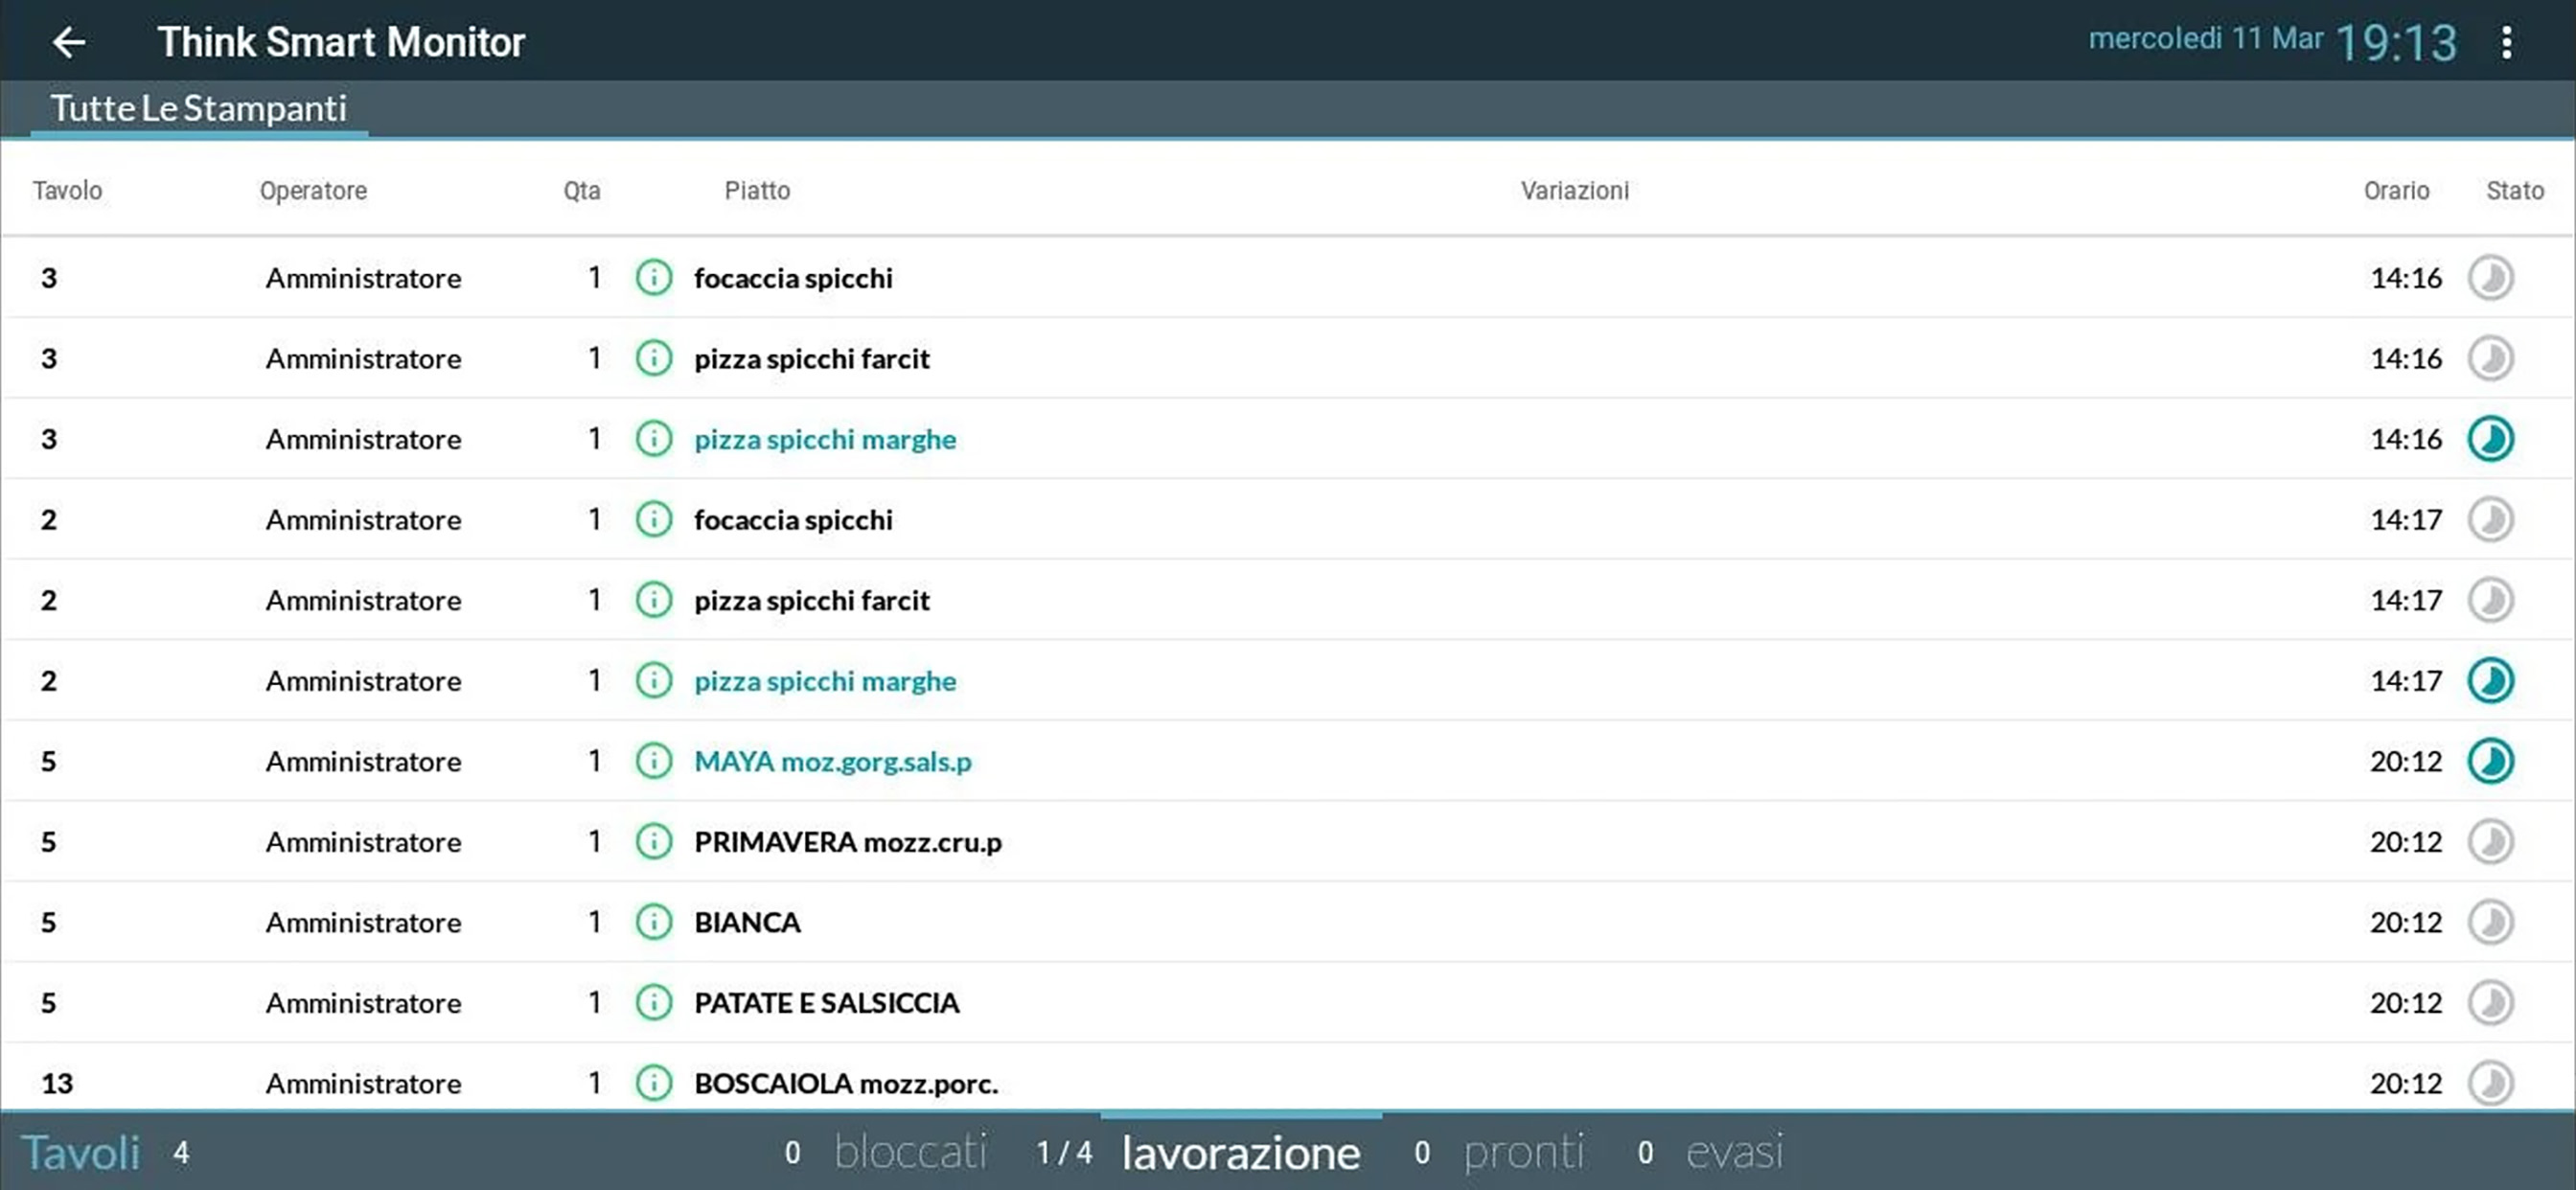Switch to the bloccati tab

pos(910,1152)
